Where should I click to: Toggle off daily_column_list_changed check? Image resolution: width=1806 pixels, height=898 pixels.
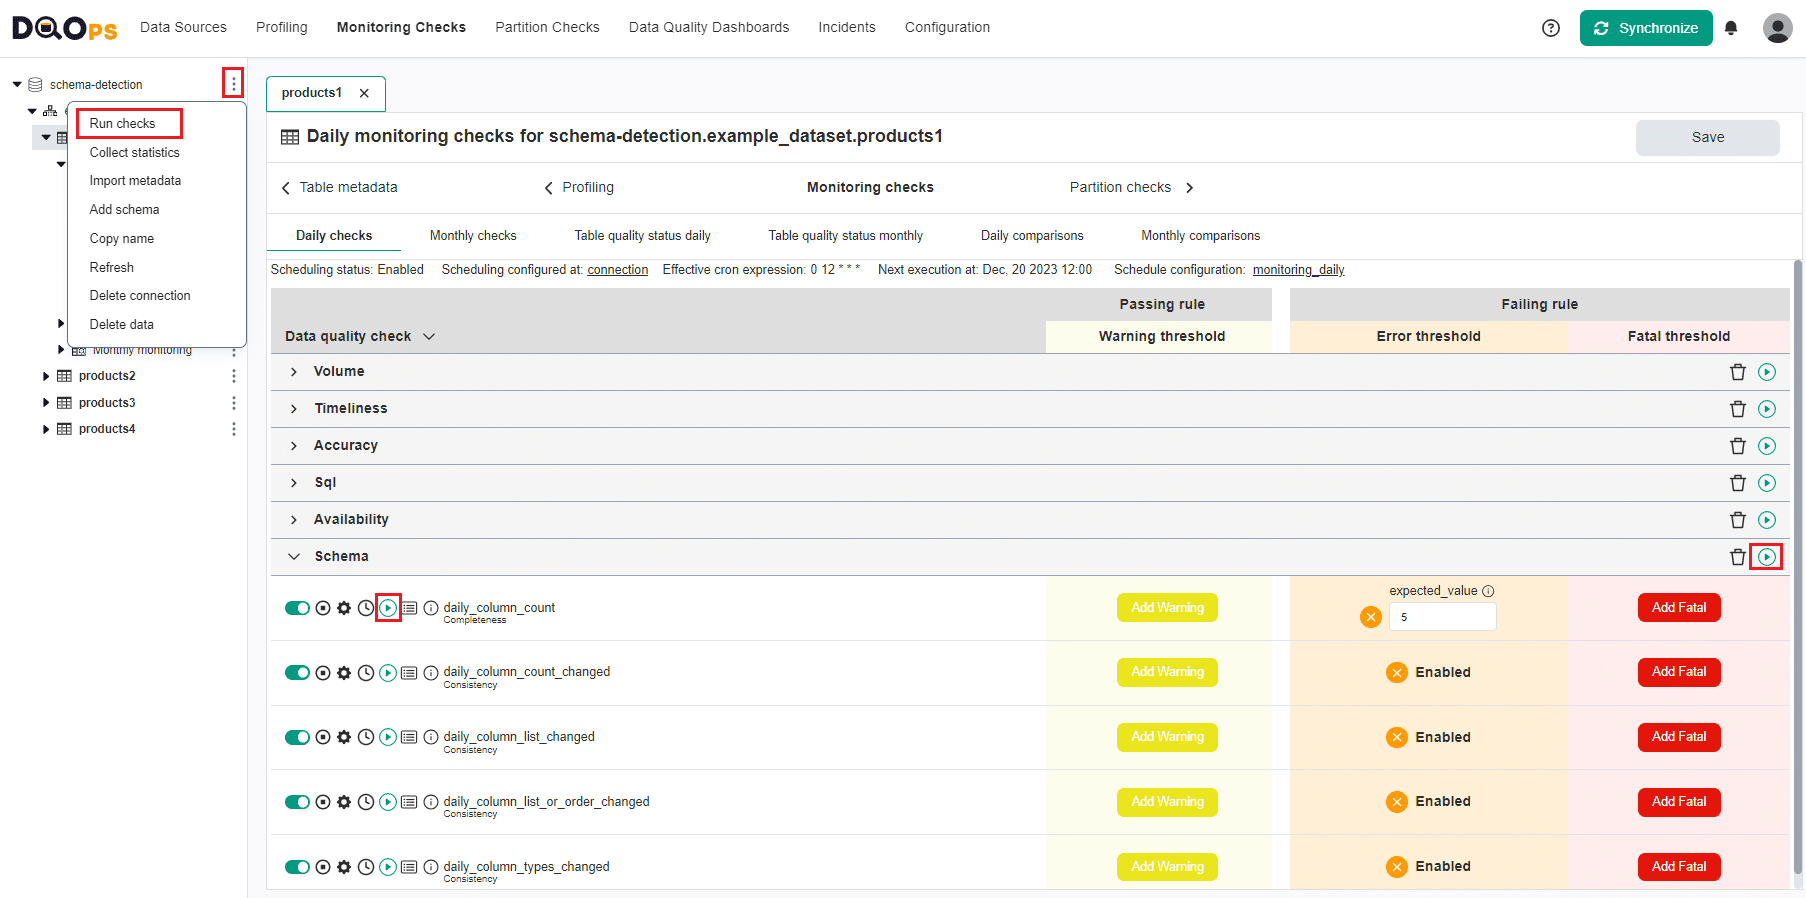click(x=297, y=737)
